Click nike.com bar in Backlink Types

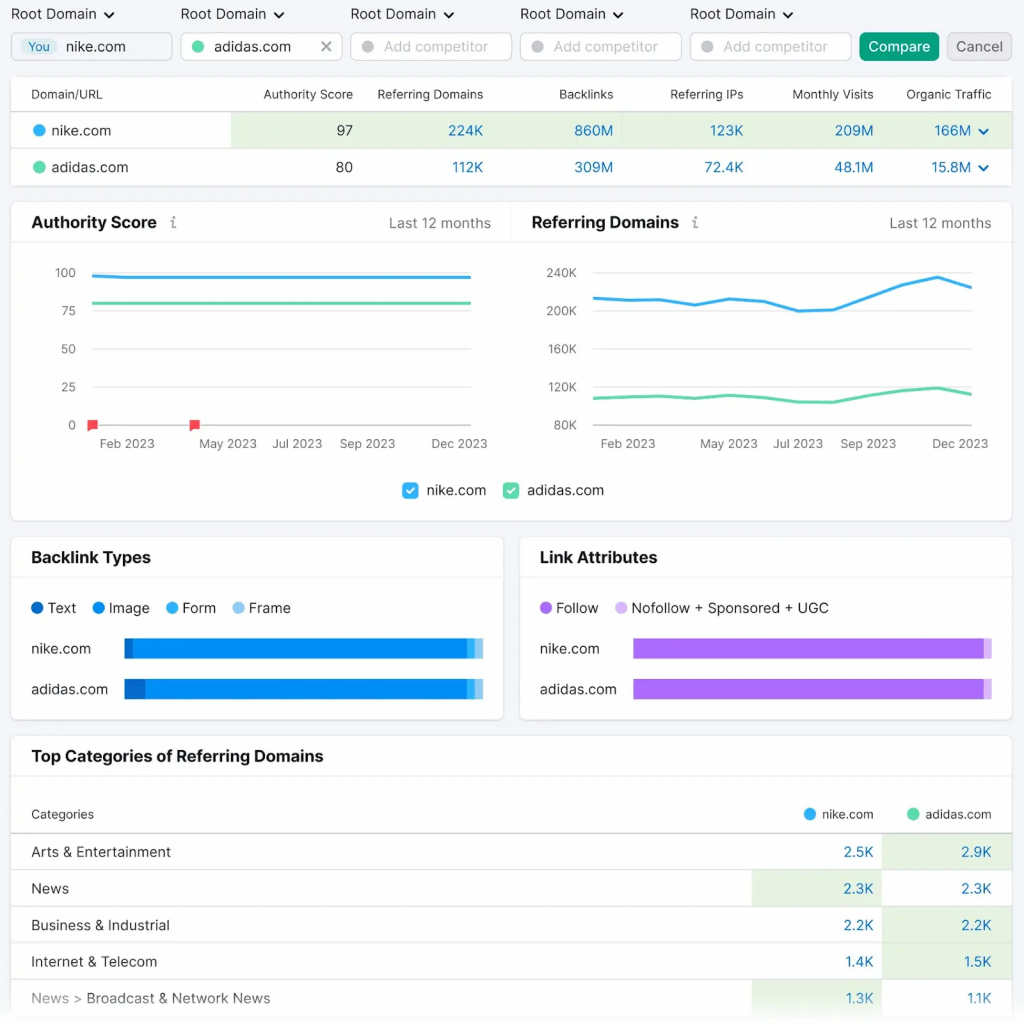300,649
